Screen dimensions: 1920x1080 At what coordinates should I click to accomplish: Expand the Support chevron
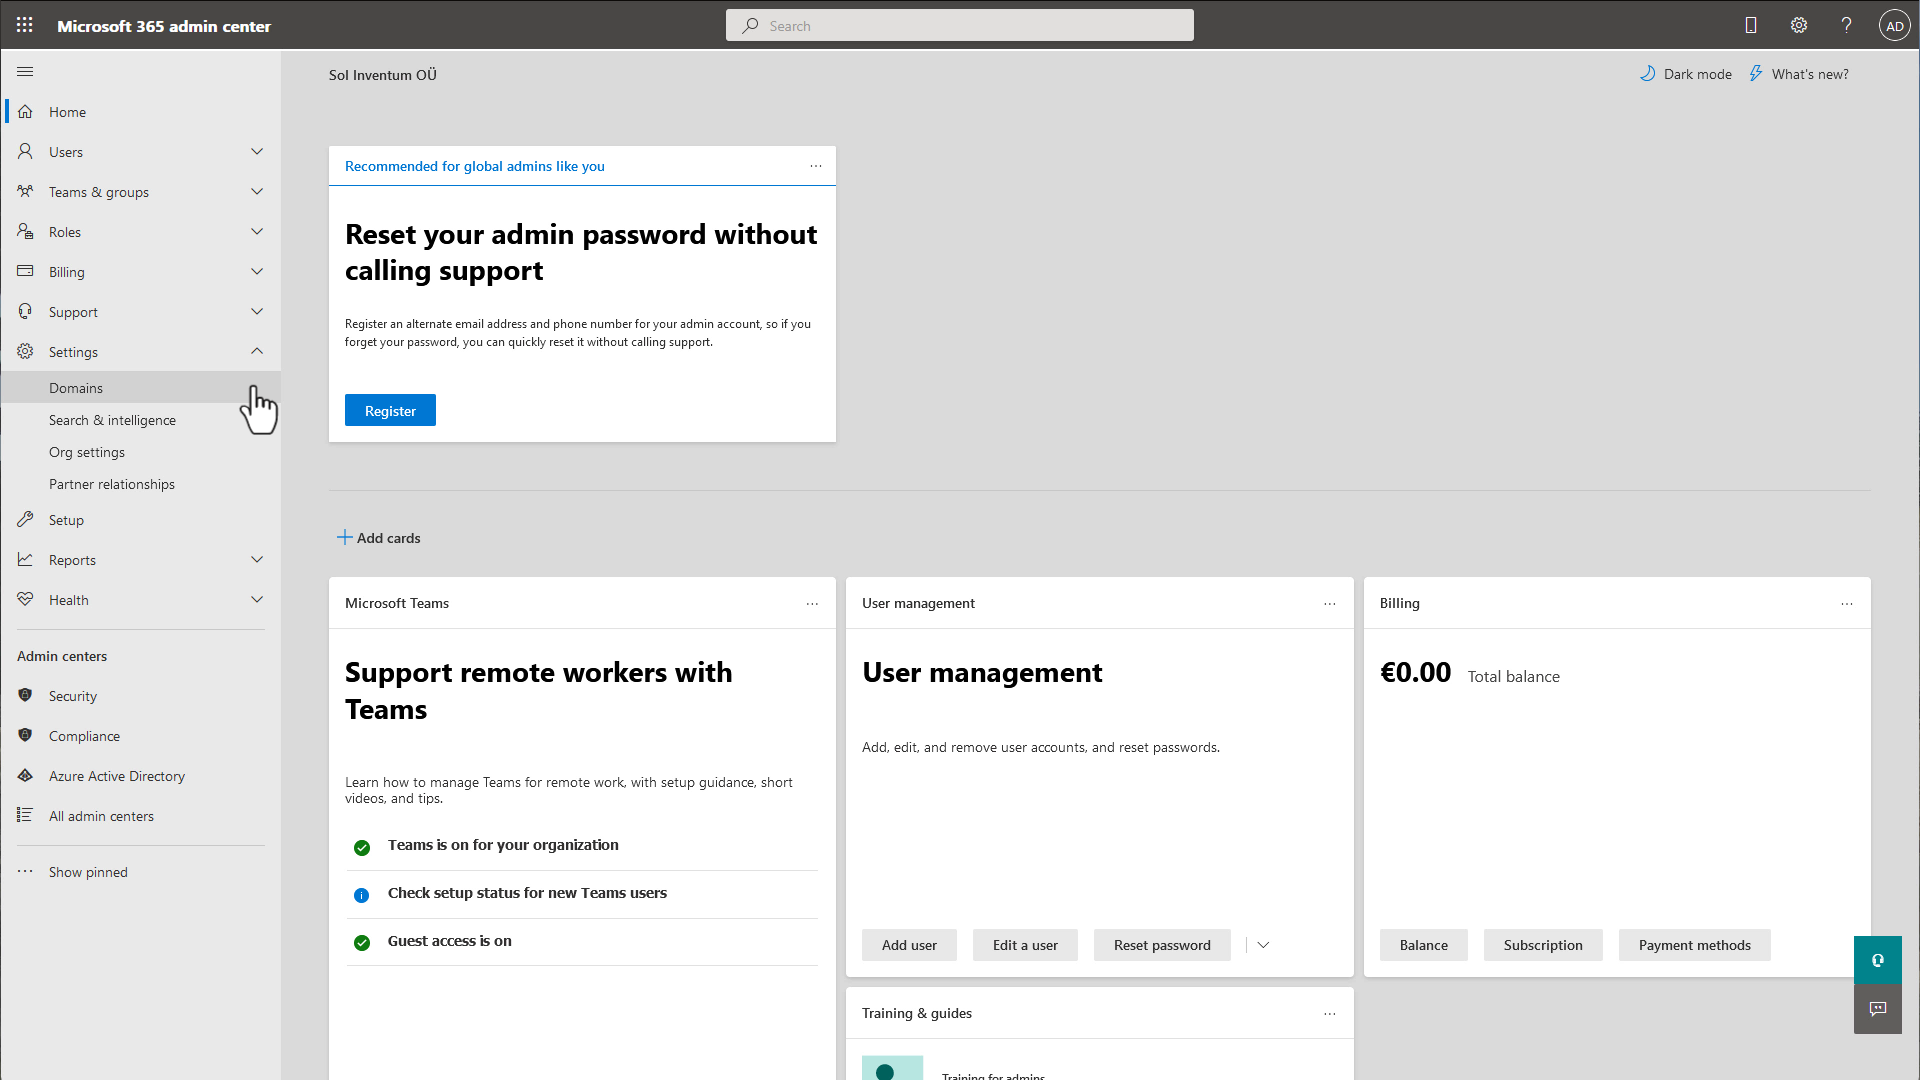pos(257,312)
